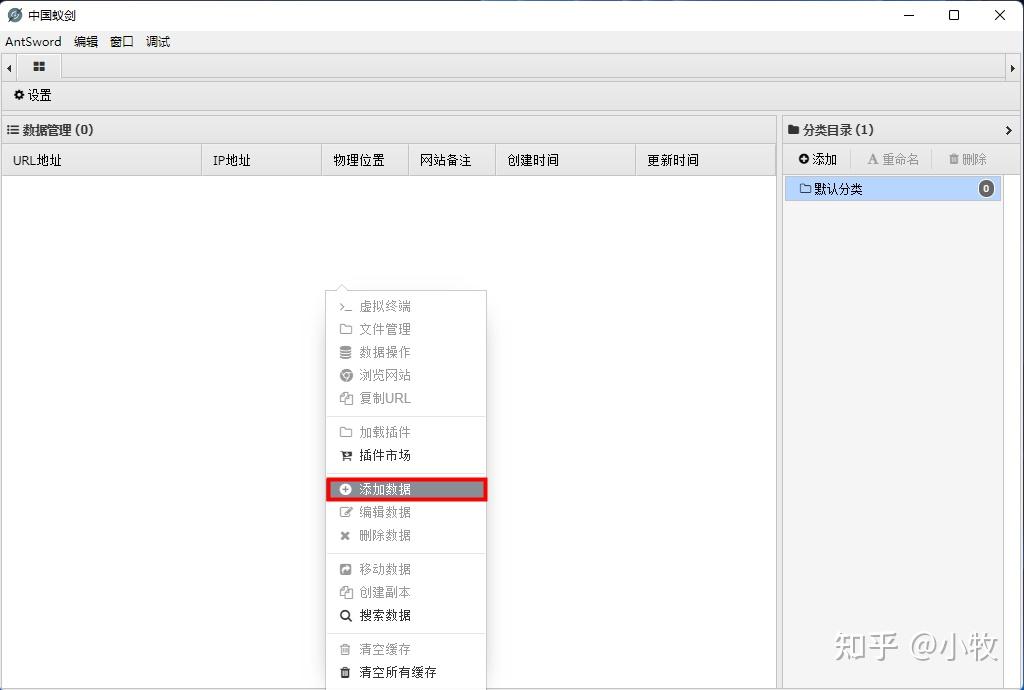Open 数据操作 in the context menu
The image size is (1024, 690).
click(x=383, y=352)
